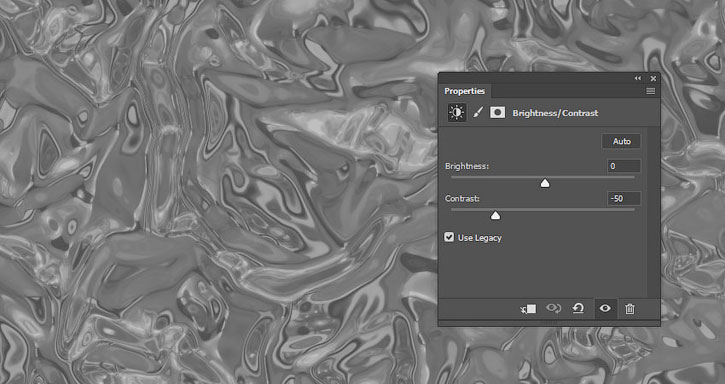Click the Brightness/Contrast title text
Viewport: 725px width, 384px height.
tap(555, 113)
